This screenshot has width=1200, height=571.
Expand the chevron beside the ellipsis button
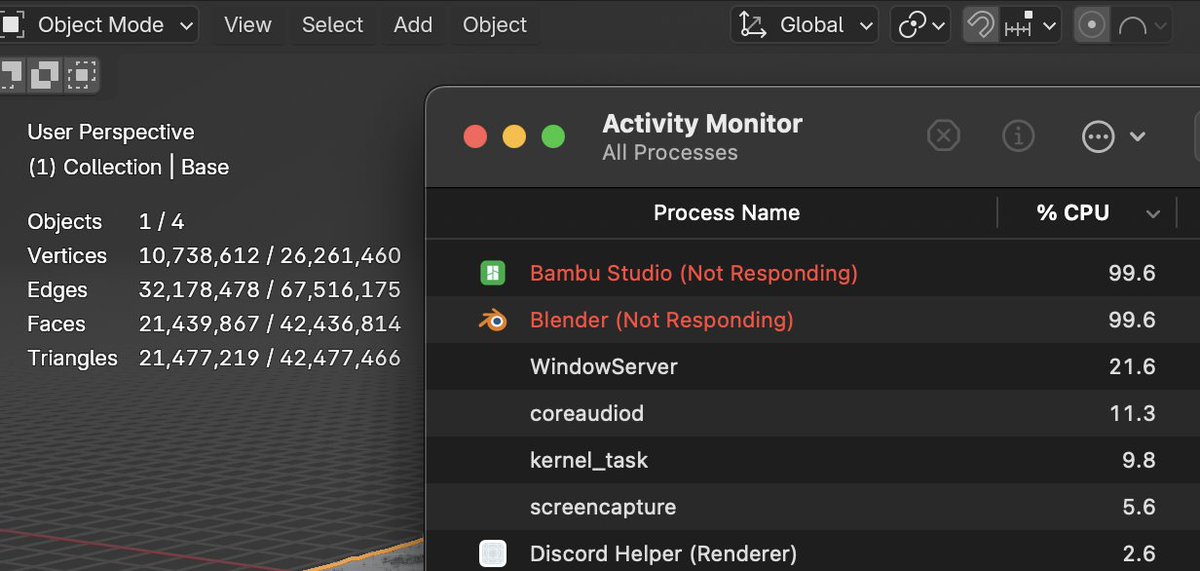[1138, 136]
